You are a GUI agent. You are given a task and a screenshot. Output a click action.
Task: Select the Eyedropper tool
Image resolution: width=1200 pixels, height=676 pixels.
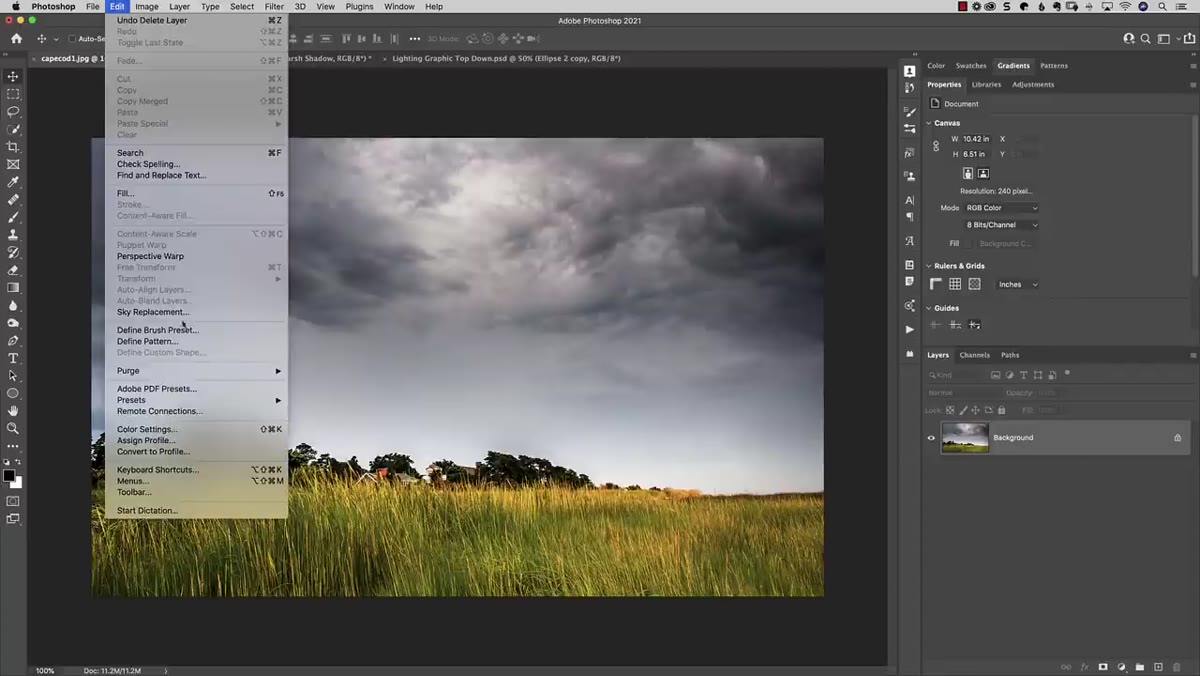click(x=13, y=182)
